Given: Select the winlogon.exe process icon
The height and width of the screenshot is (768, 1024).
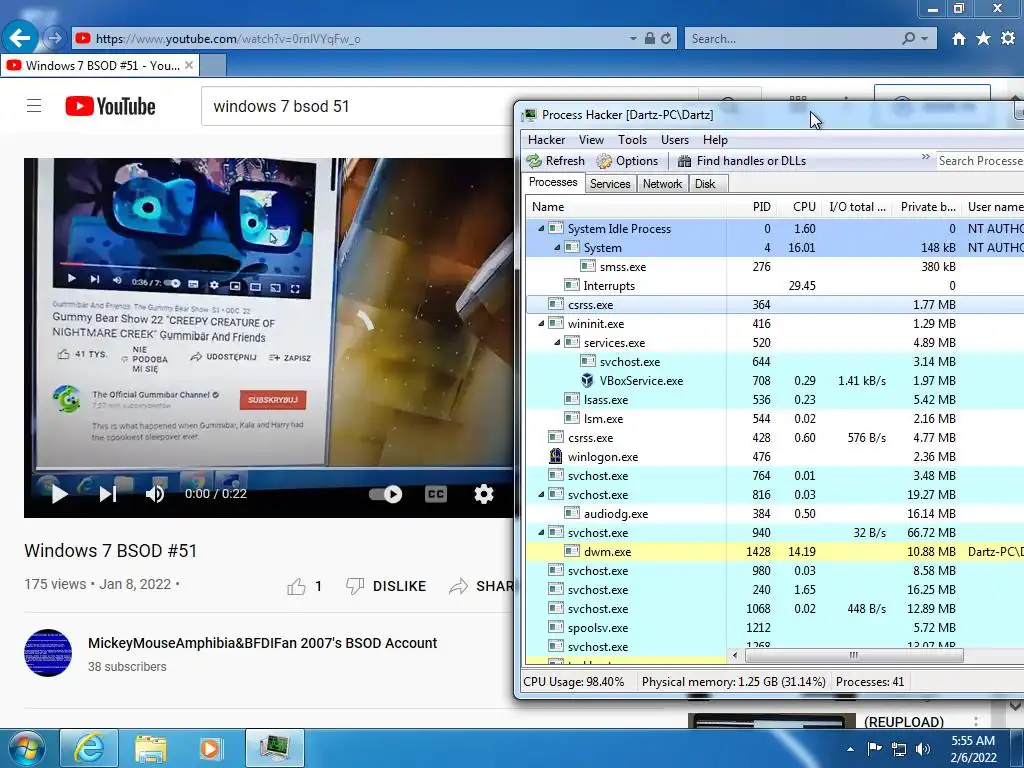Looking at the screenshot, I should [x=556, y=456].
